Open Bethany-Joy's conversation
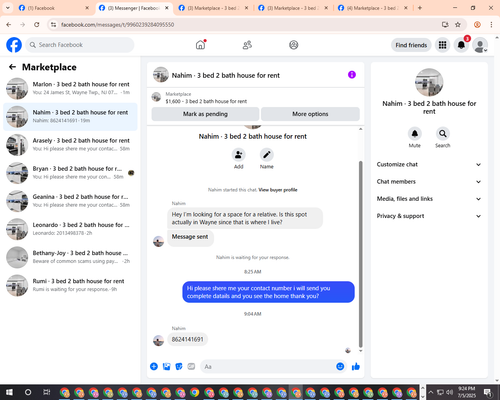Viewport: 500px width, 400px height. point(70,257)
